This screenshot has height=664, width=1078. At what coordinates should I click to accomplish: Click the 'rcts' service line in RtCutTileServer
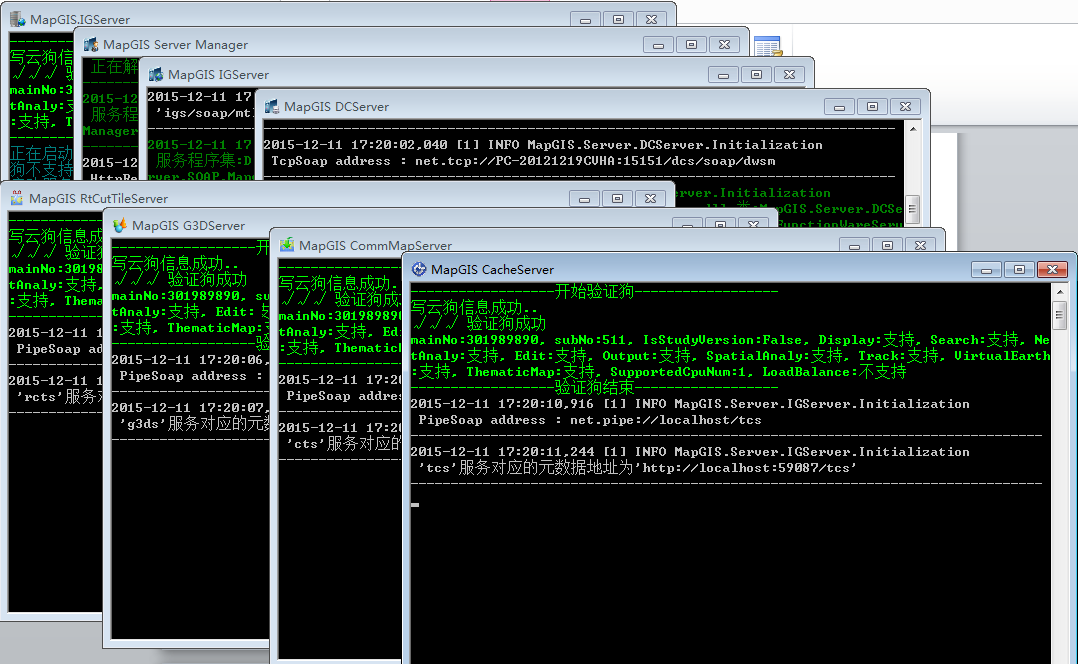[x=59, y=397]
